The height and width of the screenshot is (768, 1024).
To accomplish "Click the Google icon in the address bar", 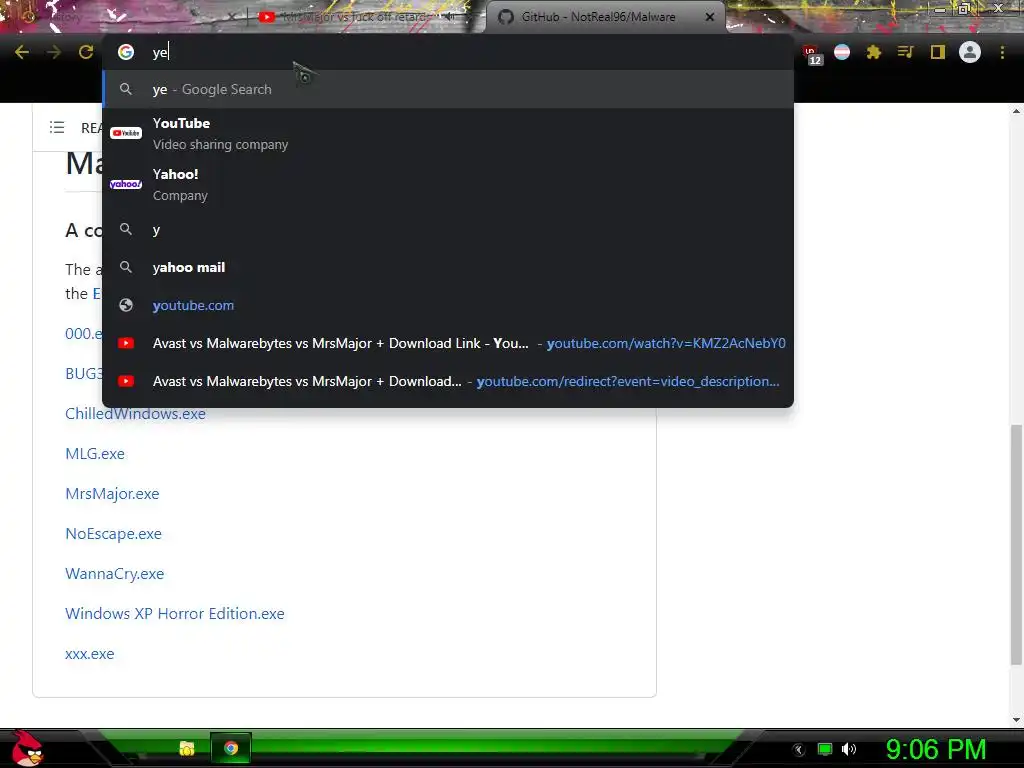I will point(126,52).
